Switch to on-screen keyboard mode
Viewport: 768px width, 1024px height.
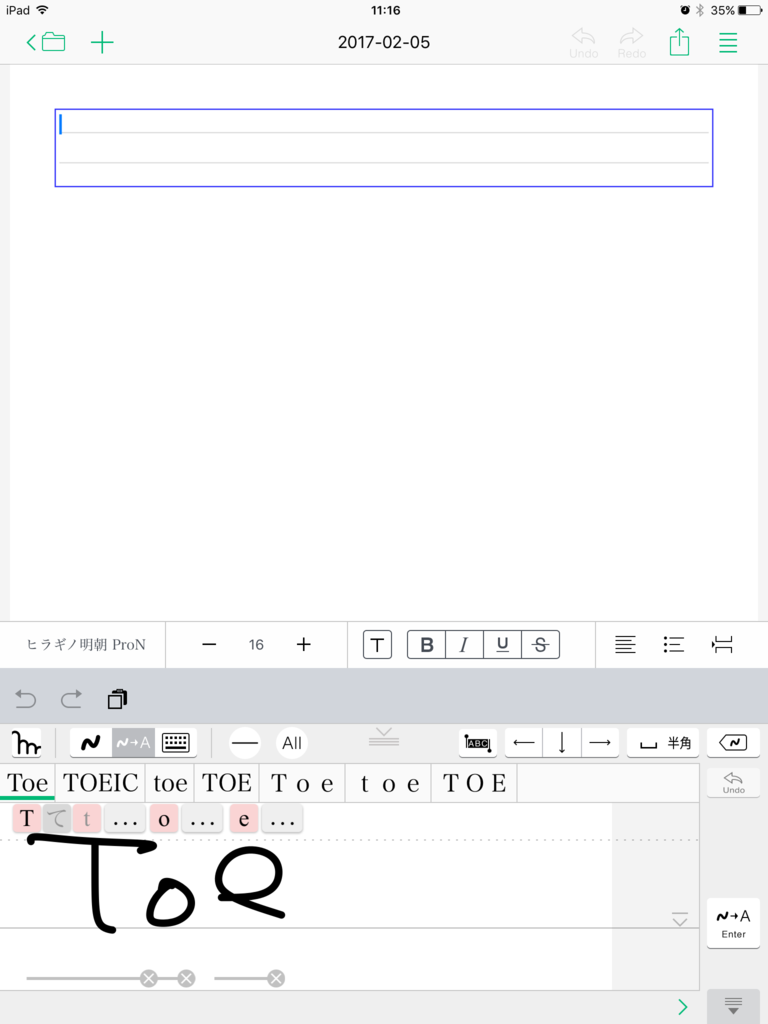[x=176, y=743]
